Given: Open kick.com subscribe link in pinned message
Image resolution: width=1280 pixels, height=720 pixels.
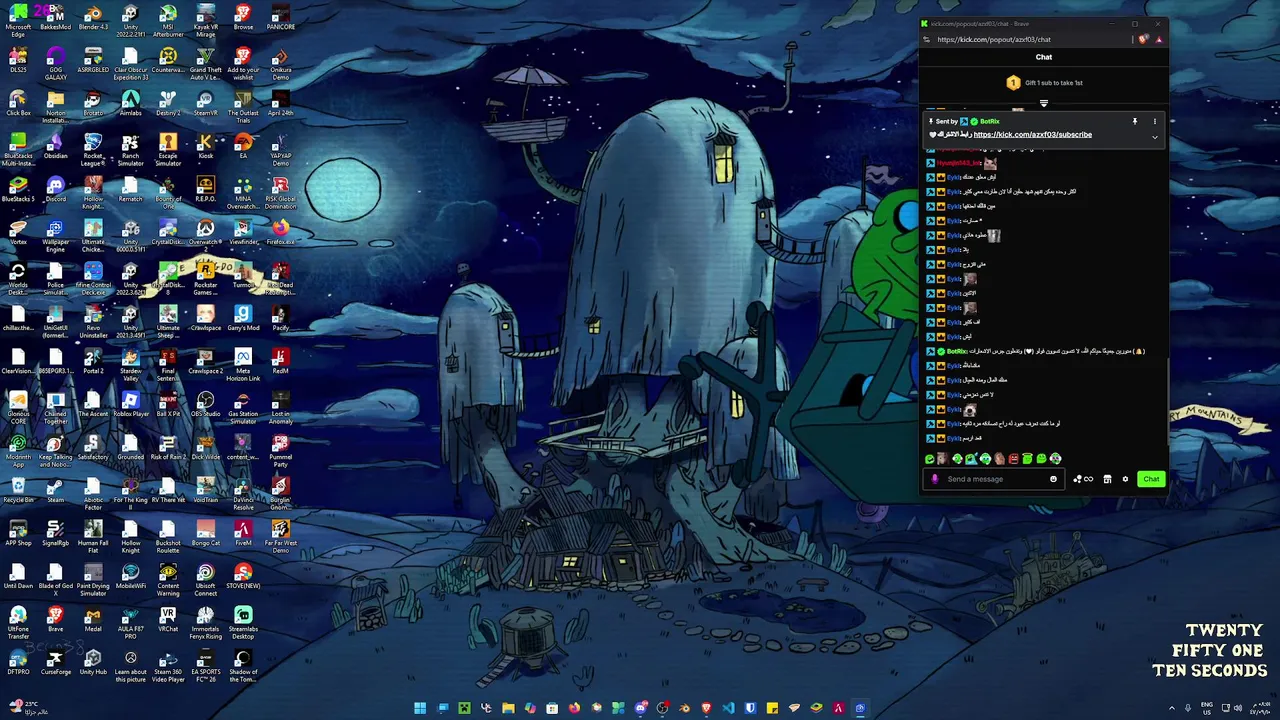Looking at the screenshot, I should [1032, 135].
